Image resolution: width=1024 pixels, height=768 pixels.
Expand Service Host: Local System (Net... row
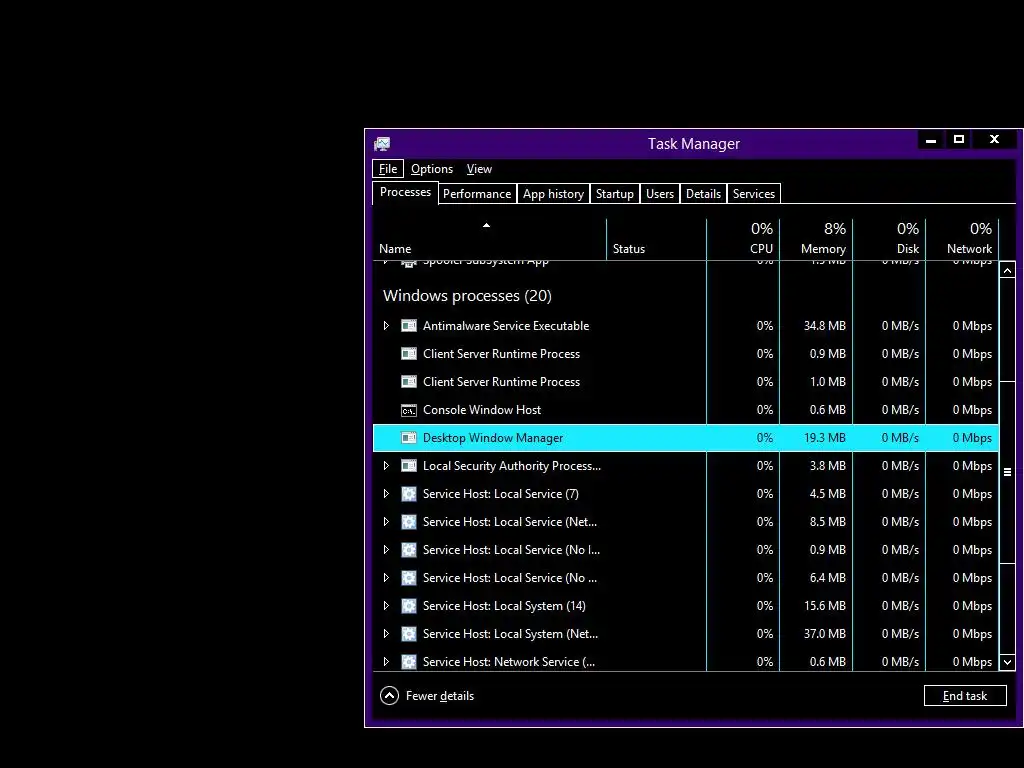pos(386,634)
